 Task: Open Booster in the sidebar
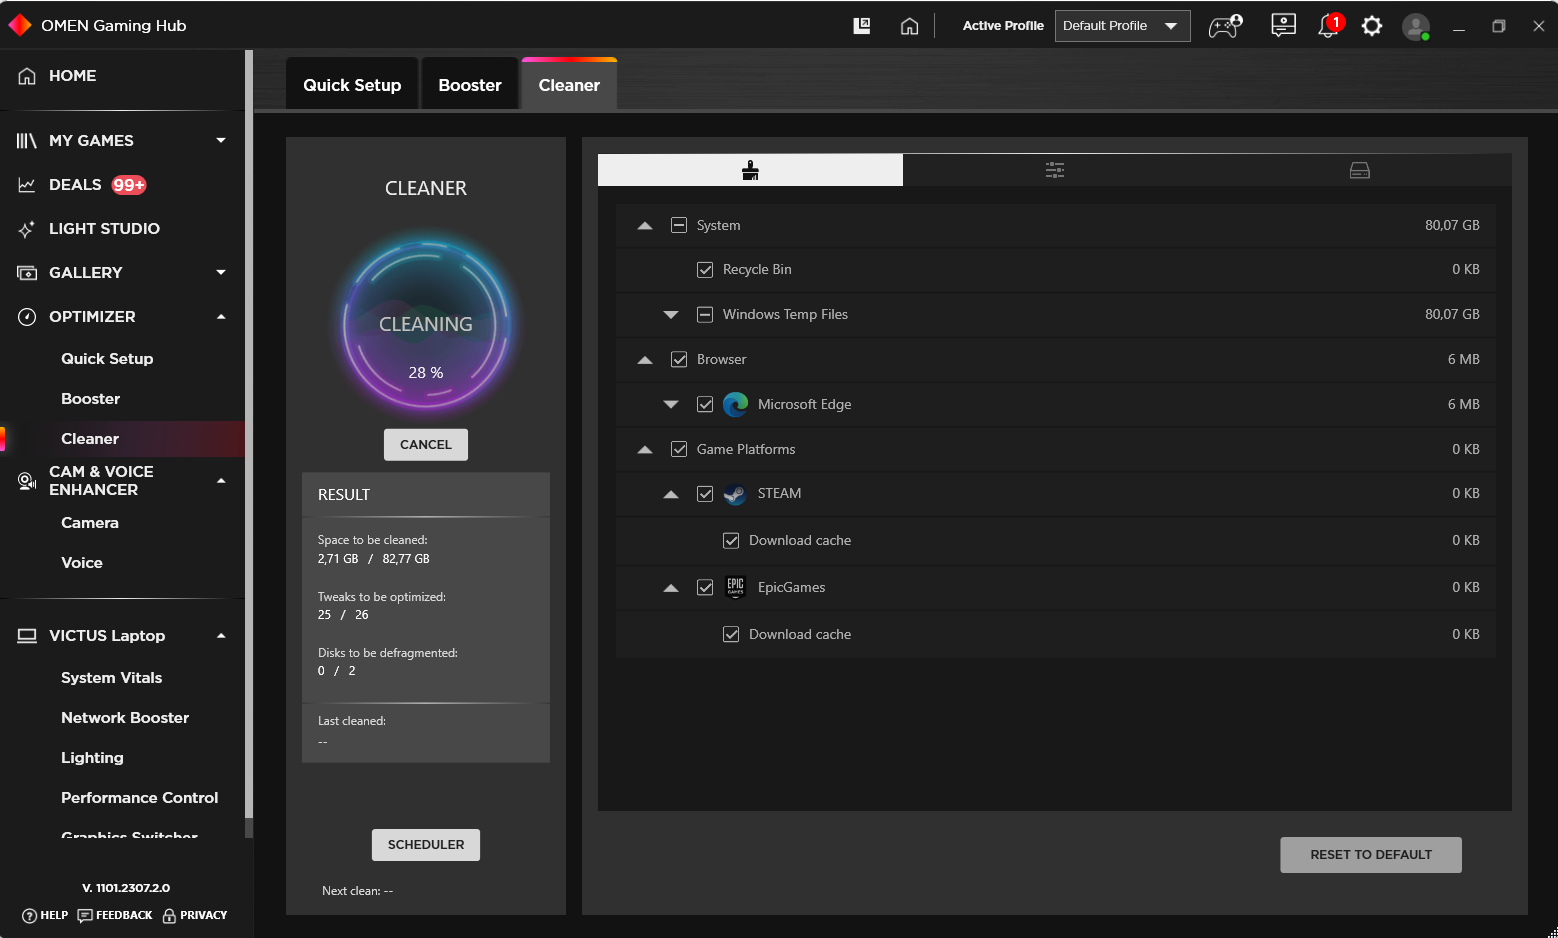coord(90,399)
